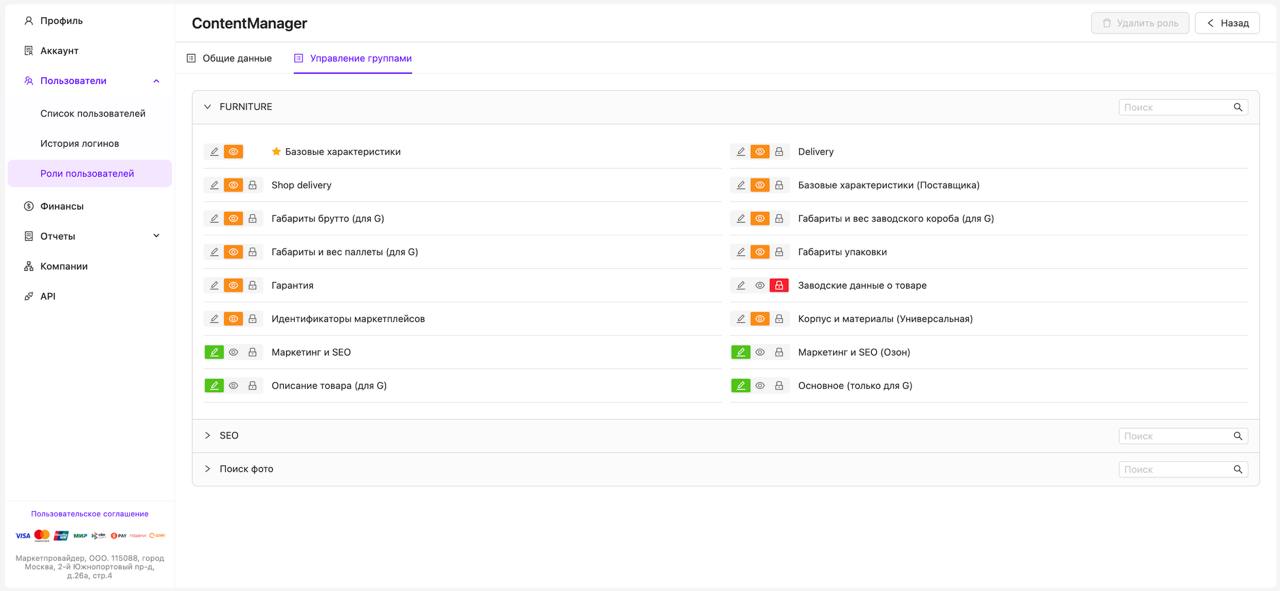Open Финансы section in the sidebar
The height and width of the screenshot is (591, 1280).
(x=62, y=206)
